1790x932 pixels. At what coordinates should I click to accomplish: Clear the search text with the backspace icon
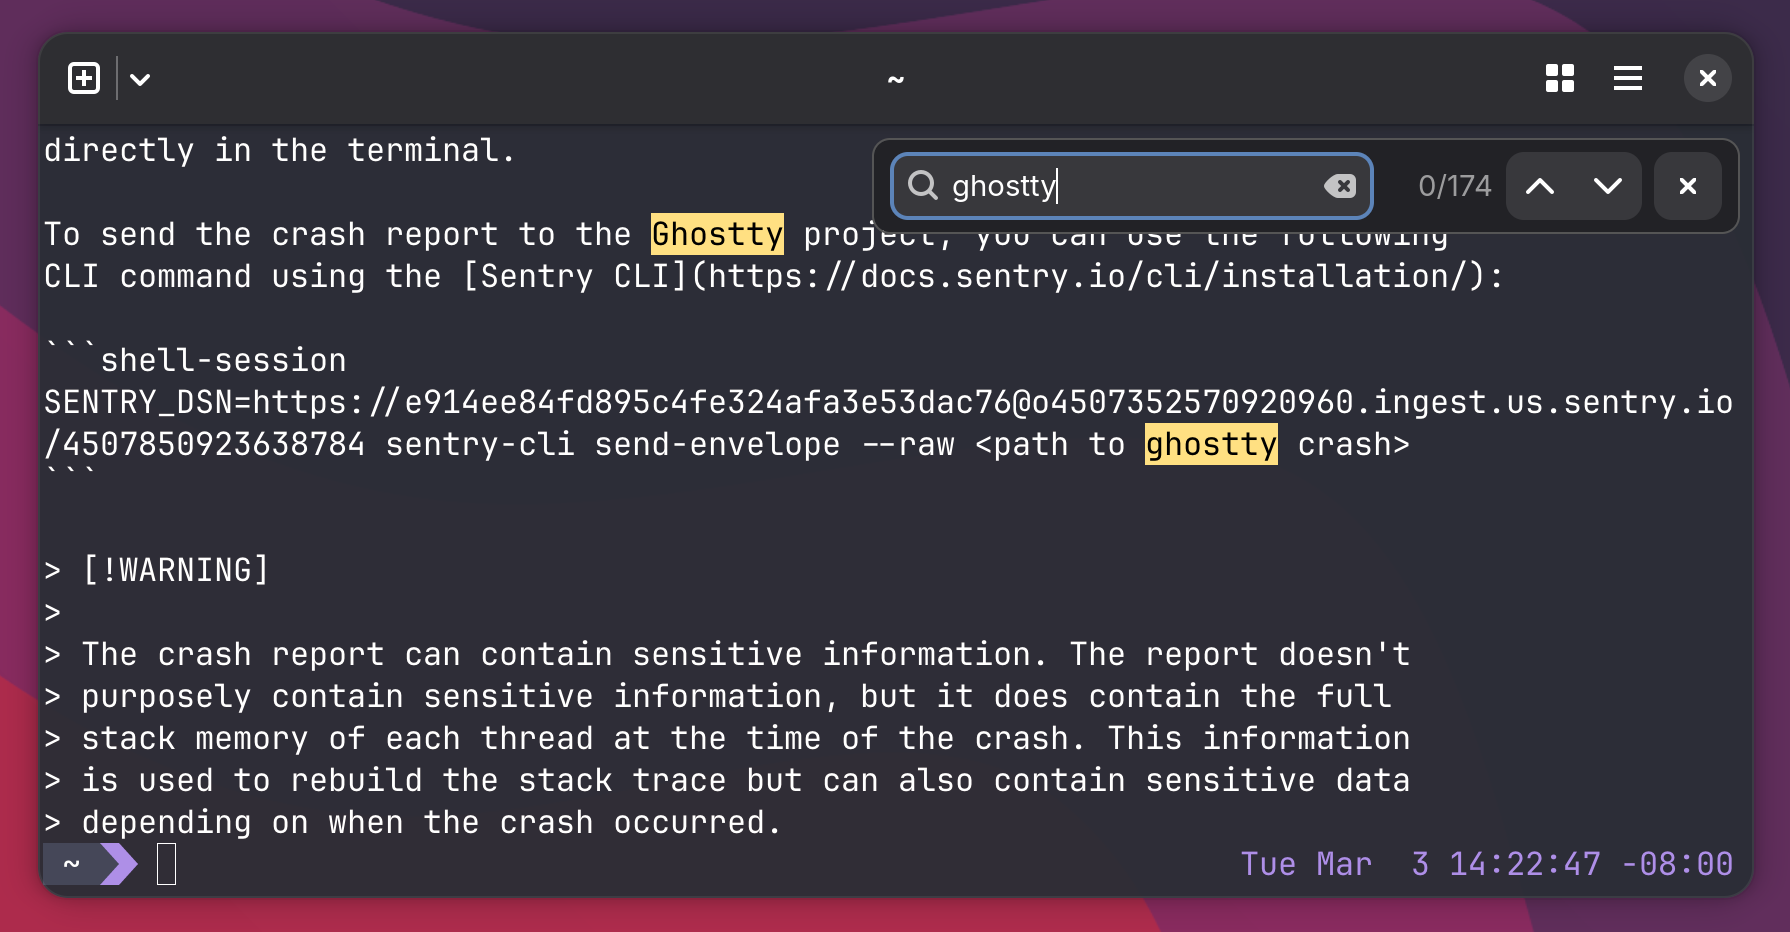click(x=1341, y=186)
